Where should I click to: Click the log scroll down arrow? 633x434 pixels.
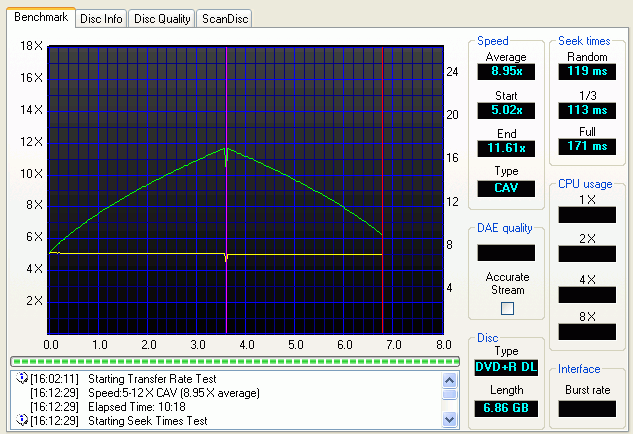(449, 419)
